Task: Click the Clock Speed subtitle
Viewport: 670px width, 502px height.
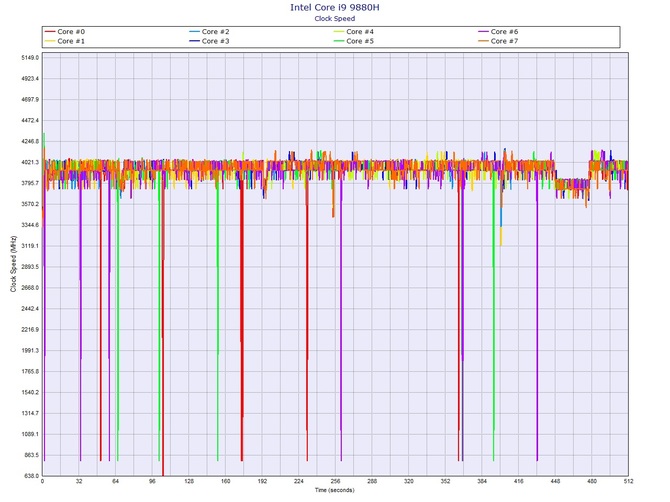Action: pyautogui.click(x=335, y=18)
